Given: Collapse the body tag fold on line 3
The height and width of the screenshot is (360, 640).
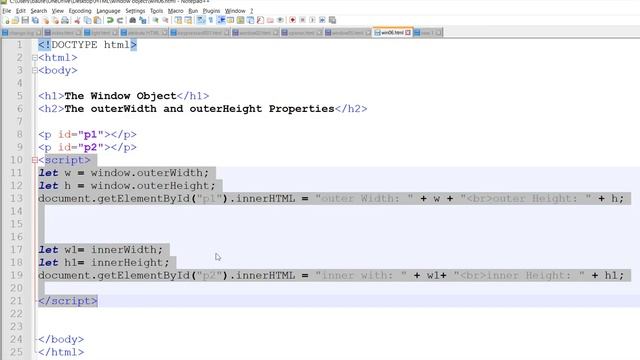Looking at the screenshot, I should pos(35,70).
